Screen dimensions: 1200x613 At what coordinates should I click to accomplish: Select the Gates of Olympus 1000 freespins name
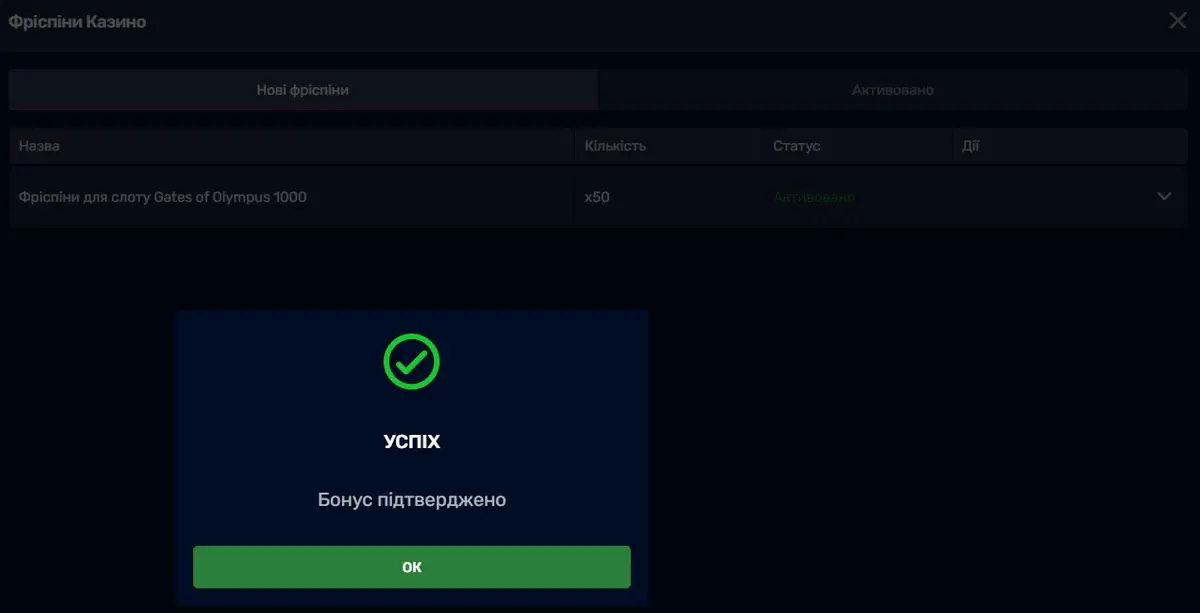163,197
